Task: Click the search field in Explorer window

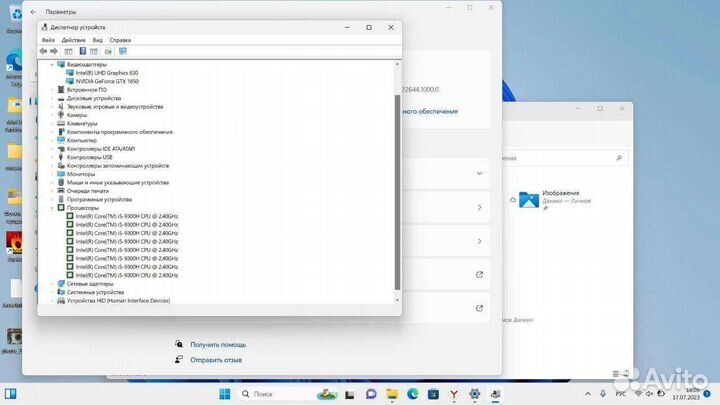Action: point(565,158)
